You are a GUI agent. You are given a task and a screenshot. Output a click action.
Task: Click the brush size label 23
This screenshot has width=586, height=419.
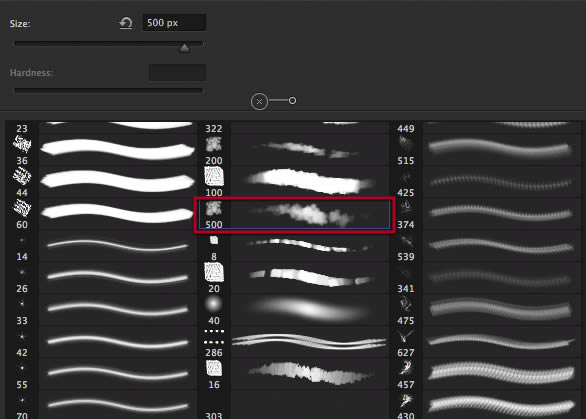pos(22,129)
